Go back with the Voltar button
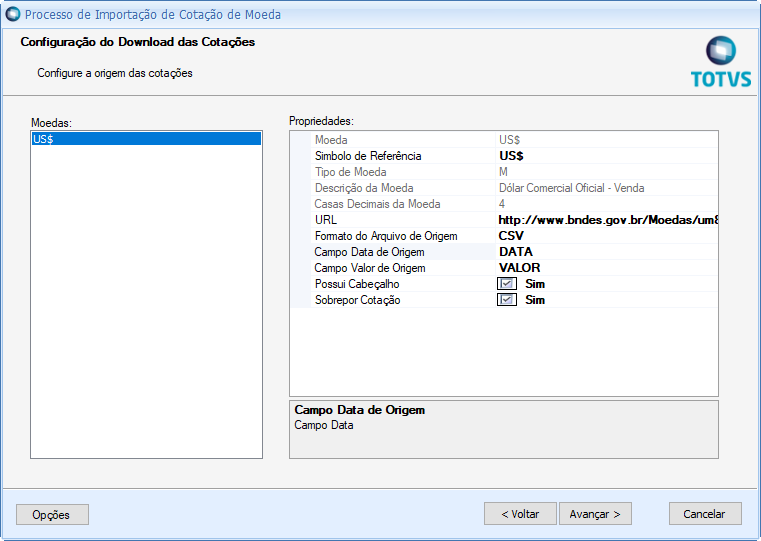Image resolution: width=761 pixels, height=541 pixels. click(x=520, y=514)
